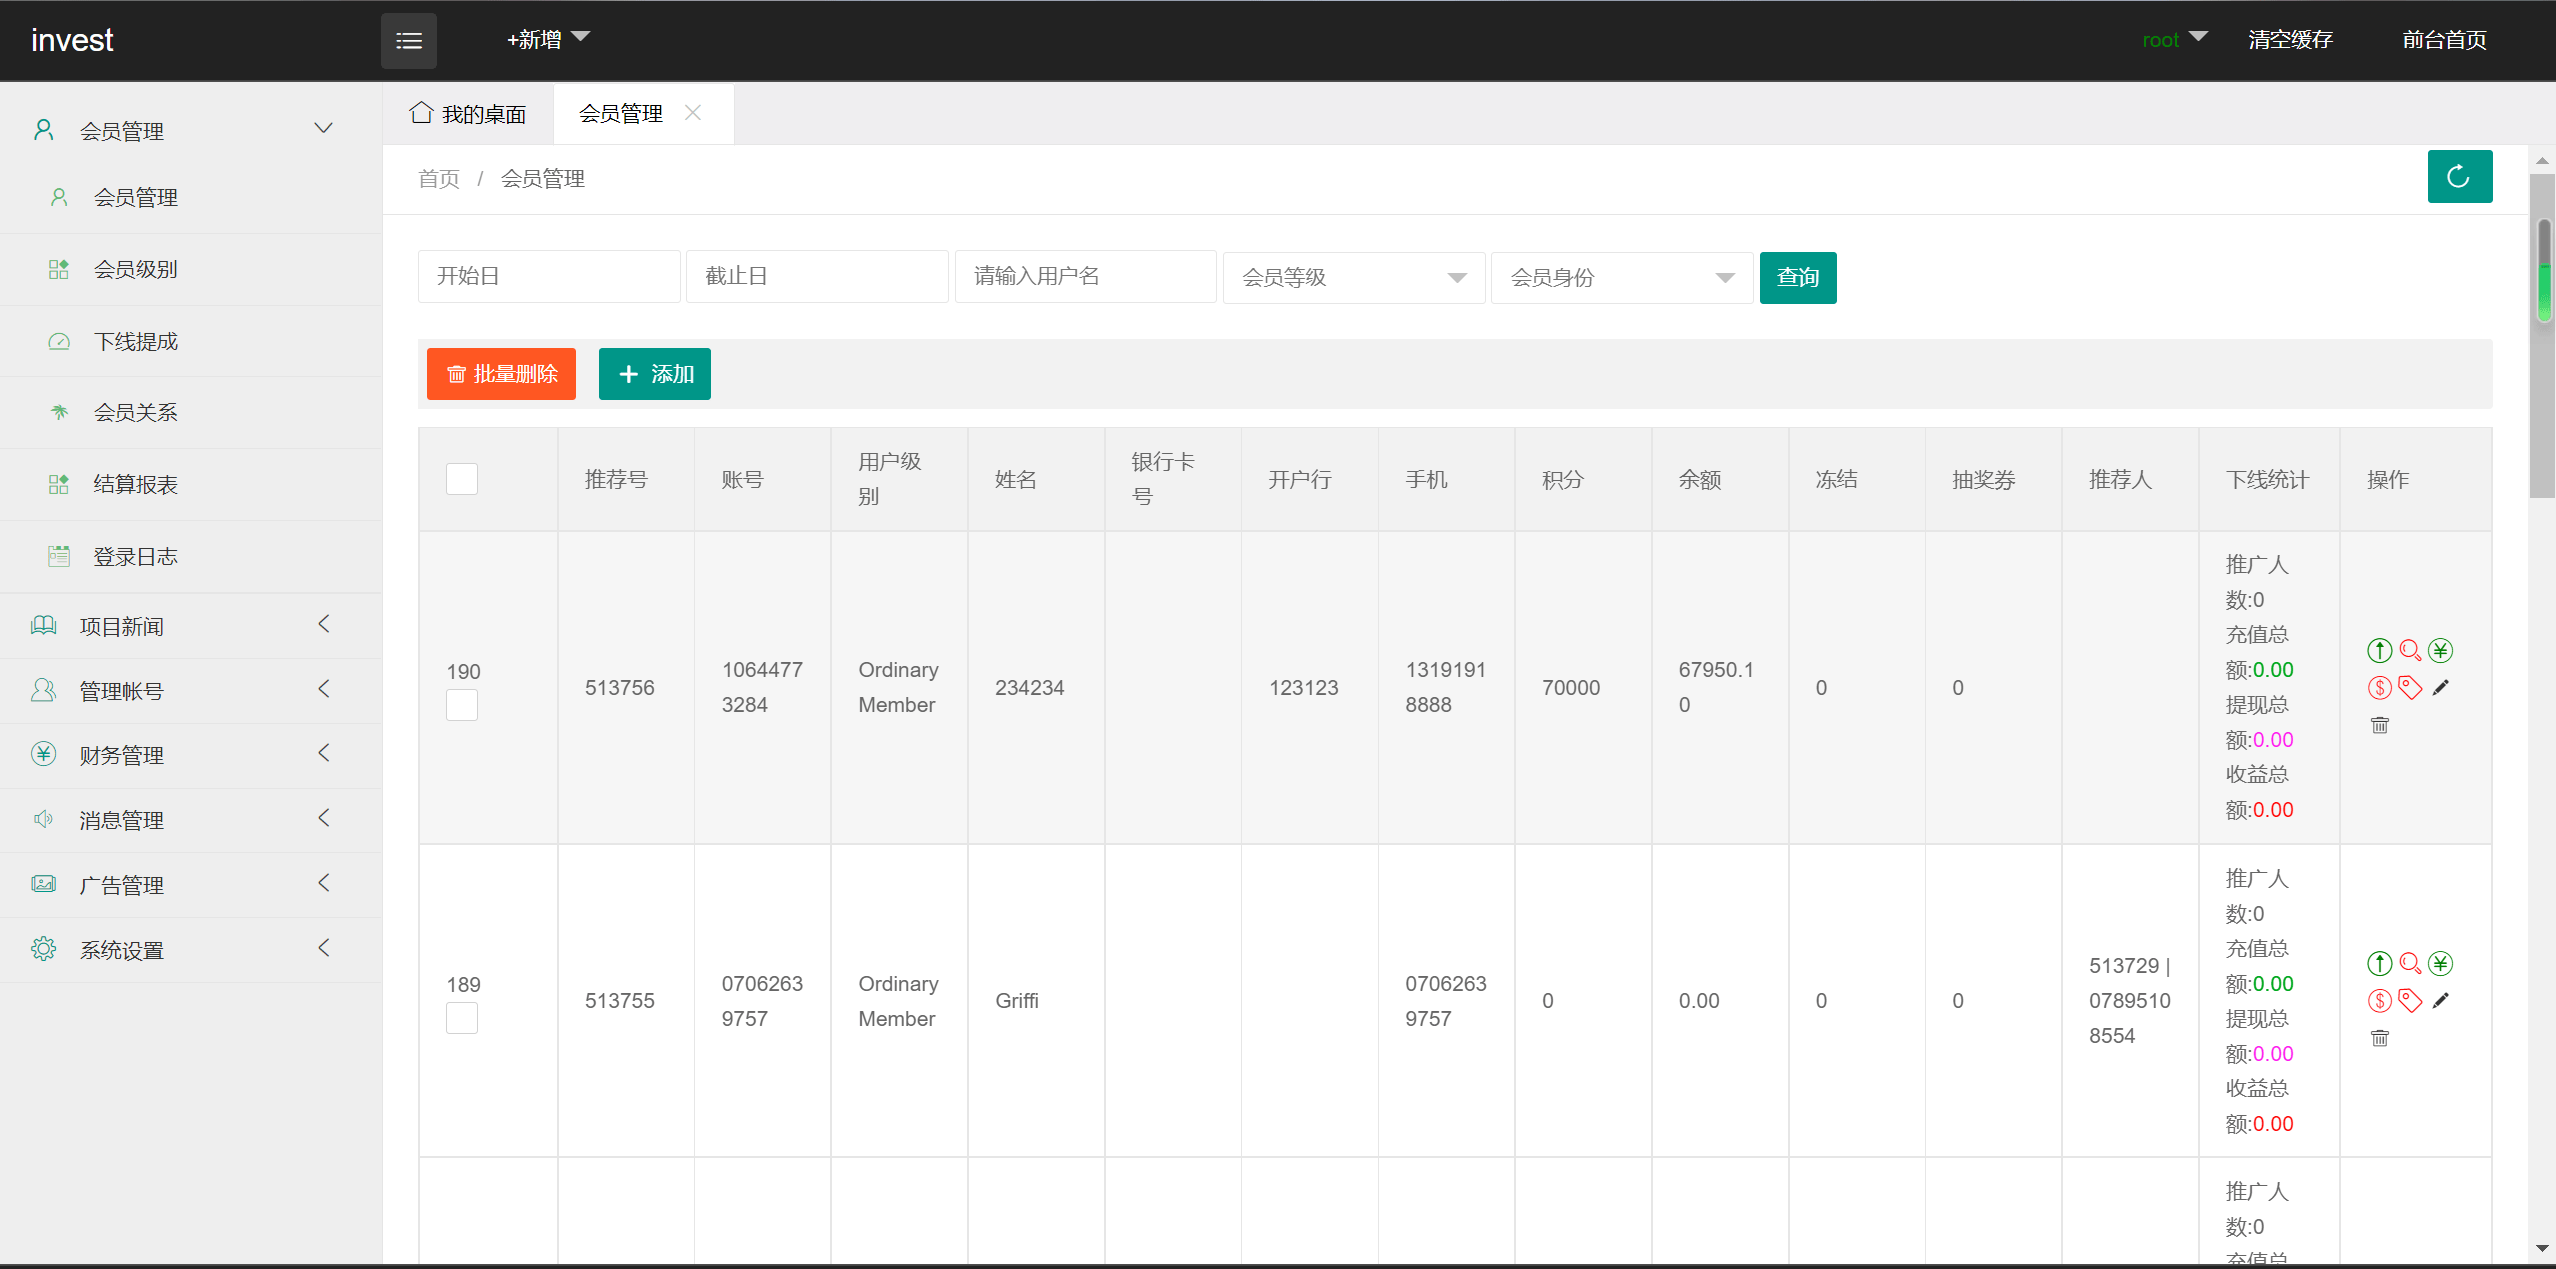Click the green 添加 button
2556x1269 pixels.
[x=654, y=374]
